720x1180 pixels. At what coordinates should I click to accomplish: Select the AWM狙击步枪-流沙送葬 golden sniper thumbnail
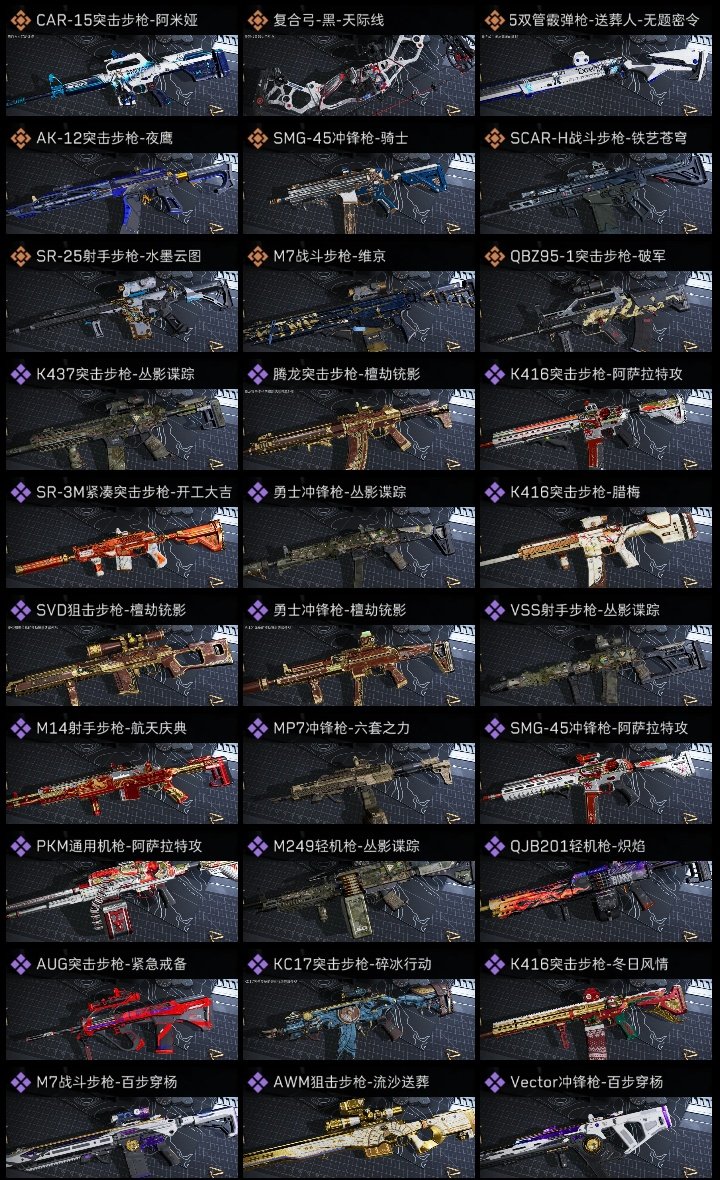tap(359, 1137)
